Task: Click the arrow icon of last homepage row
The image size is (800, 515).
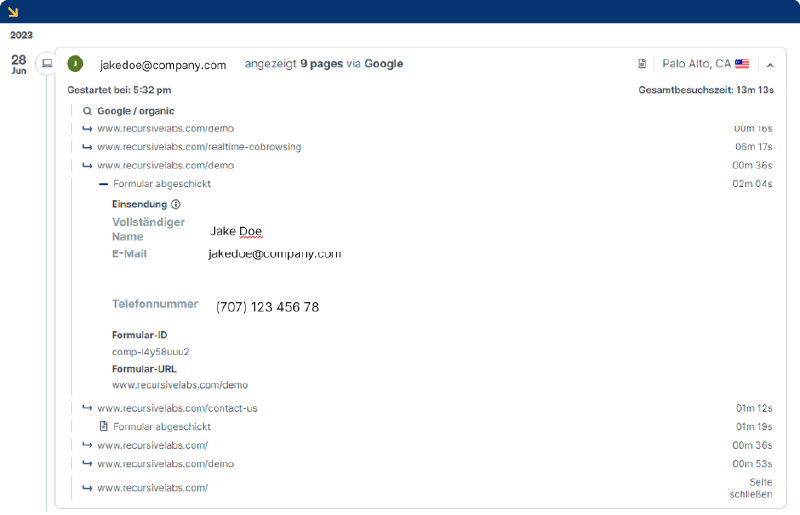Action: (x=87, y=488)
